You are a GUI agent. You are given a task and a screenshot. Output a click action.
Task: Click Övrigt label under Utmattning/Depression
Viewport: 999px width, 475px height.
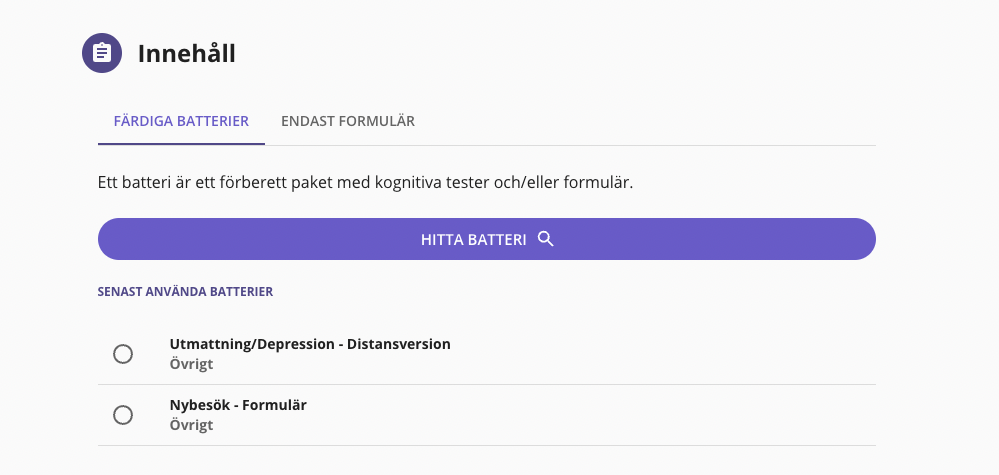tap(191, 364)
